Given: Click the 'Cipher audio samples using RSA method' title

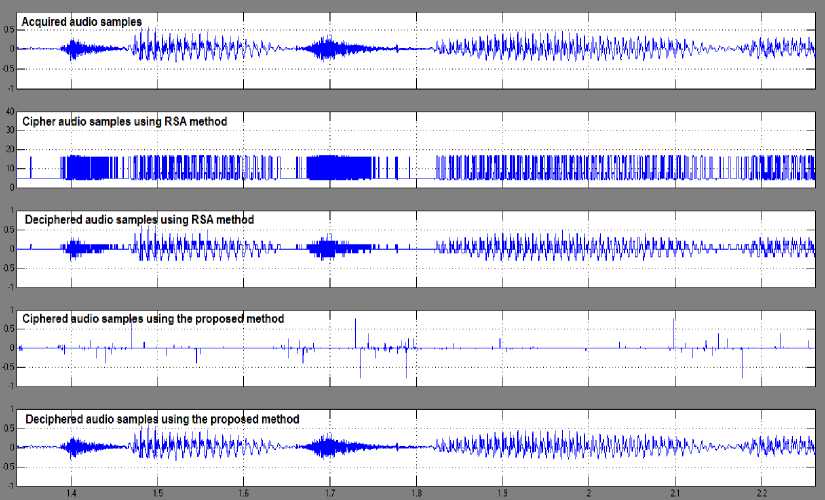Looking at the screenshot, I should tap(125, 122).
